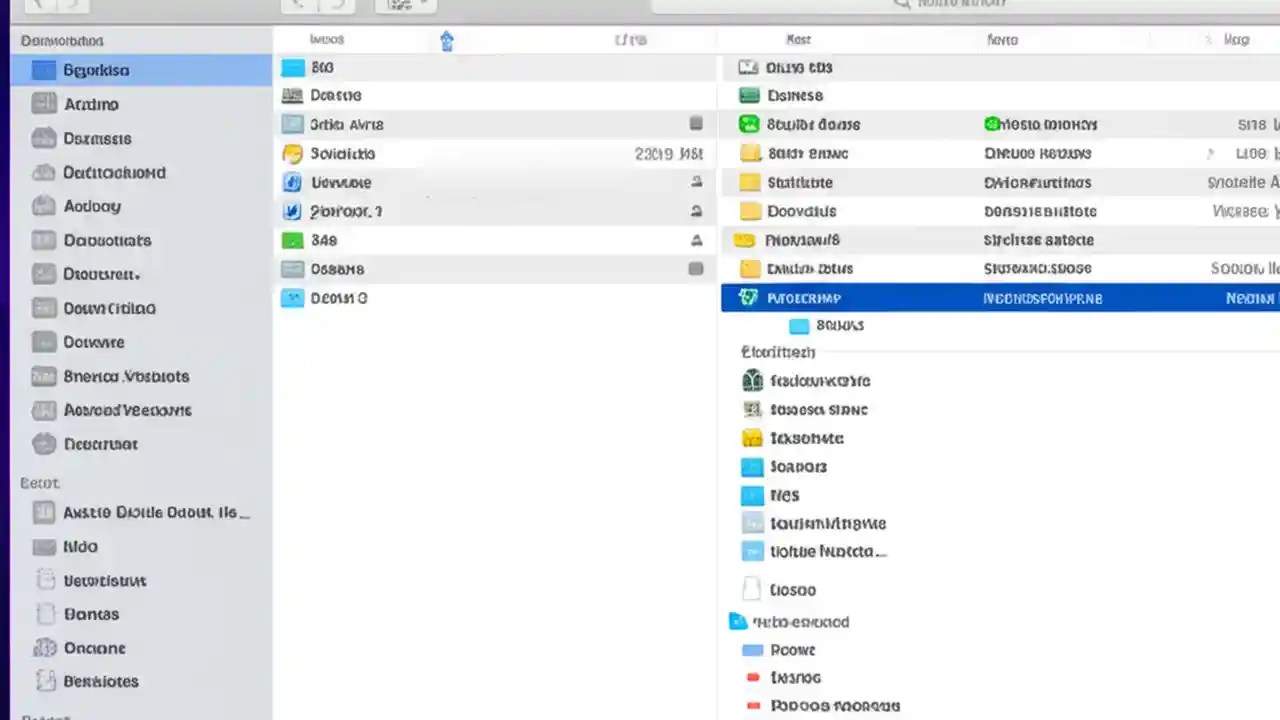Screen dimensions: 1280x720
Task: Open the blue document icon in the middle column
Action: click(x=292, y=182)
